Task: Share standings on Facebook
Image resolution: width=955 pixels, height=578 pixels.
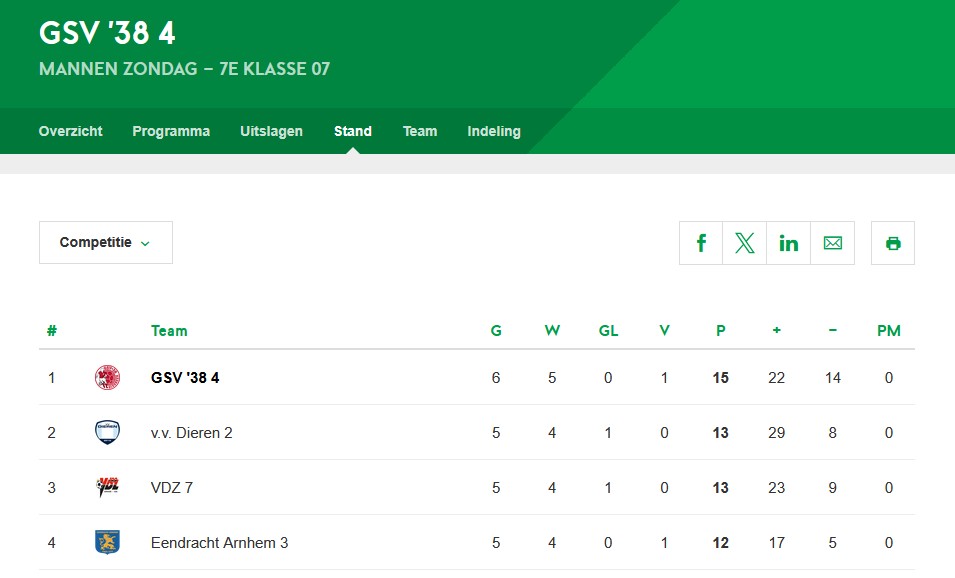Action: (x=701, y=243)
